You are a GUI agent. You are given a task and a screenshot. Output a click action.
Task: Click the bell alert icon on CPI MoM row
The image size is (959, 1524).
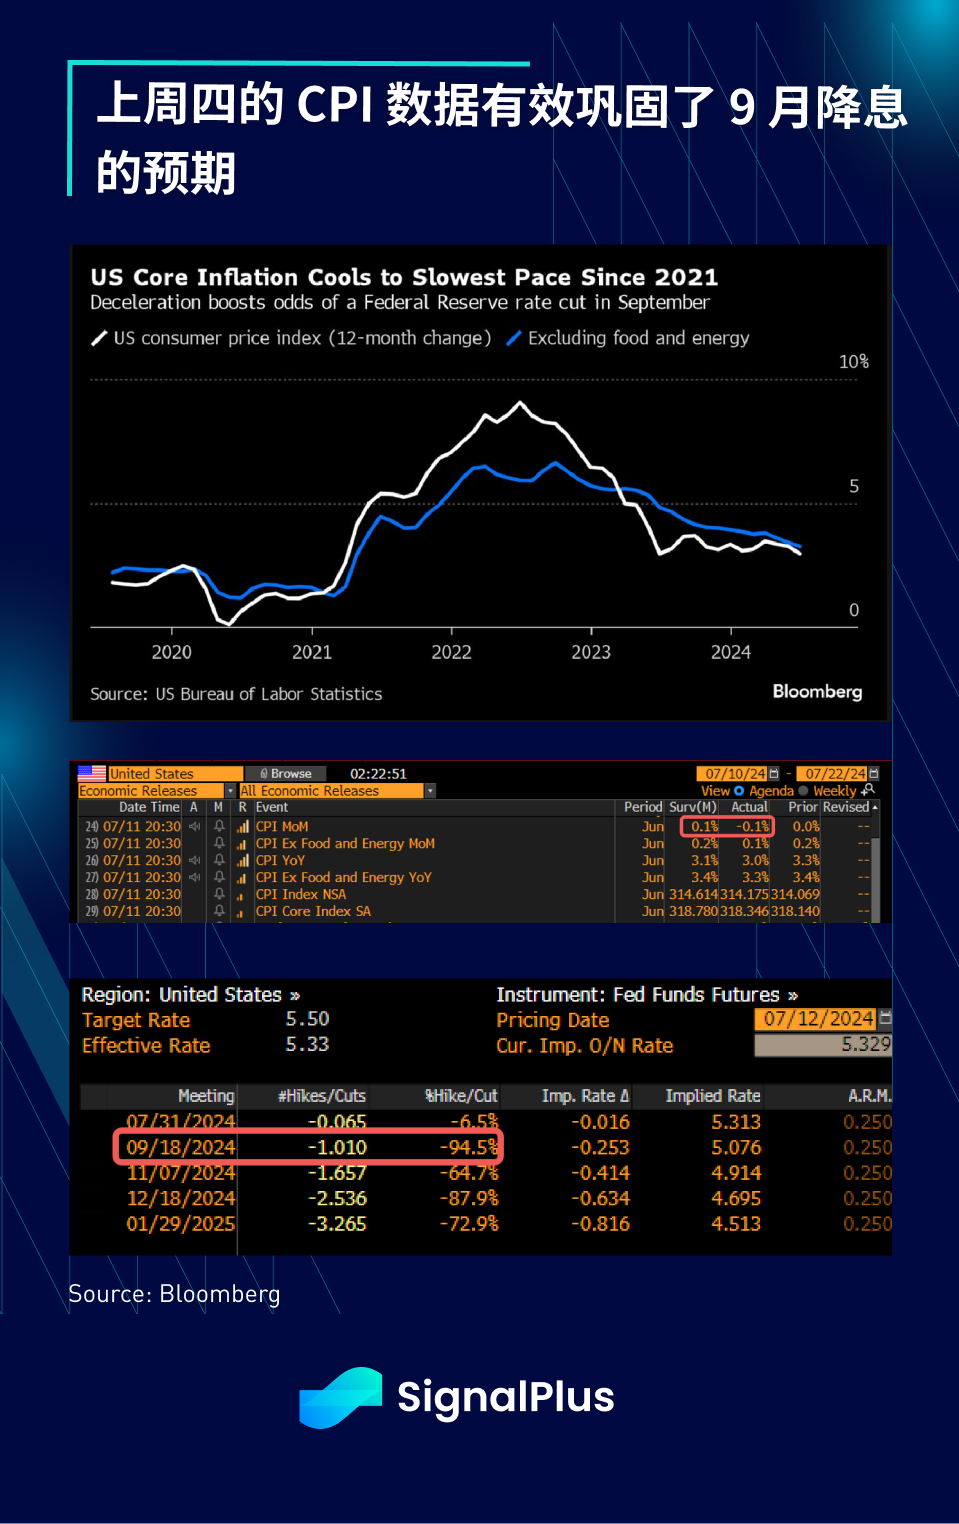pyautogui.click(x=219, y=827)
